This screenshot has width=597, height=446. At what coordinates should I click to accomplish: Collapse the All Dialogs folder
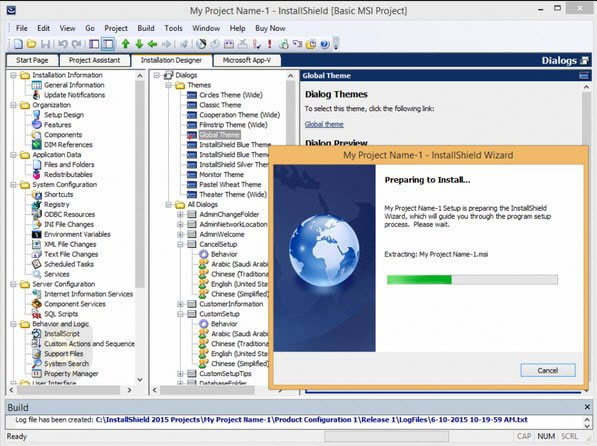[x=168, y=205]
